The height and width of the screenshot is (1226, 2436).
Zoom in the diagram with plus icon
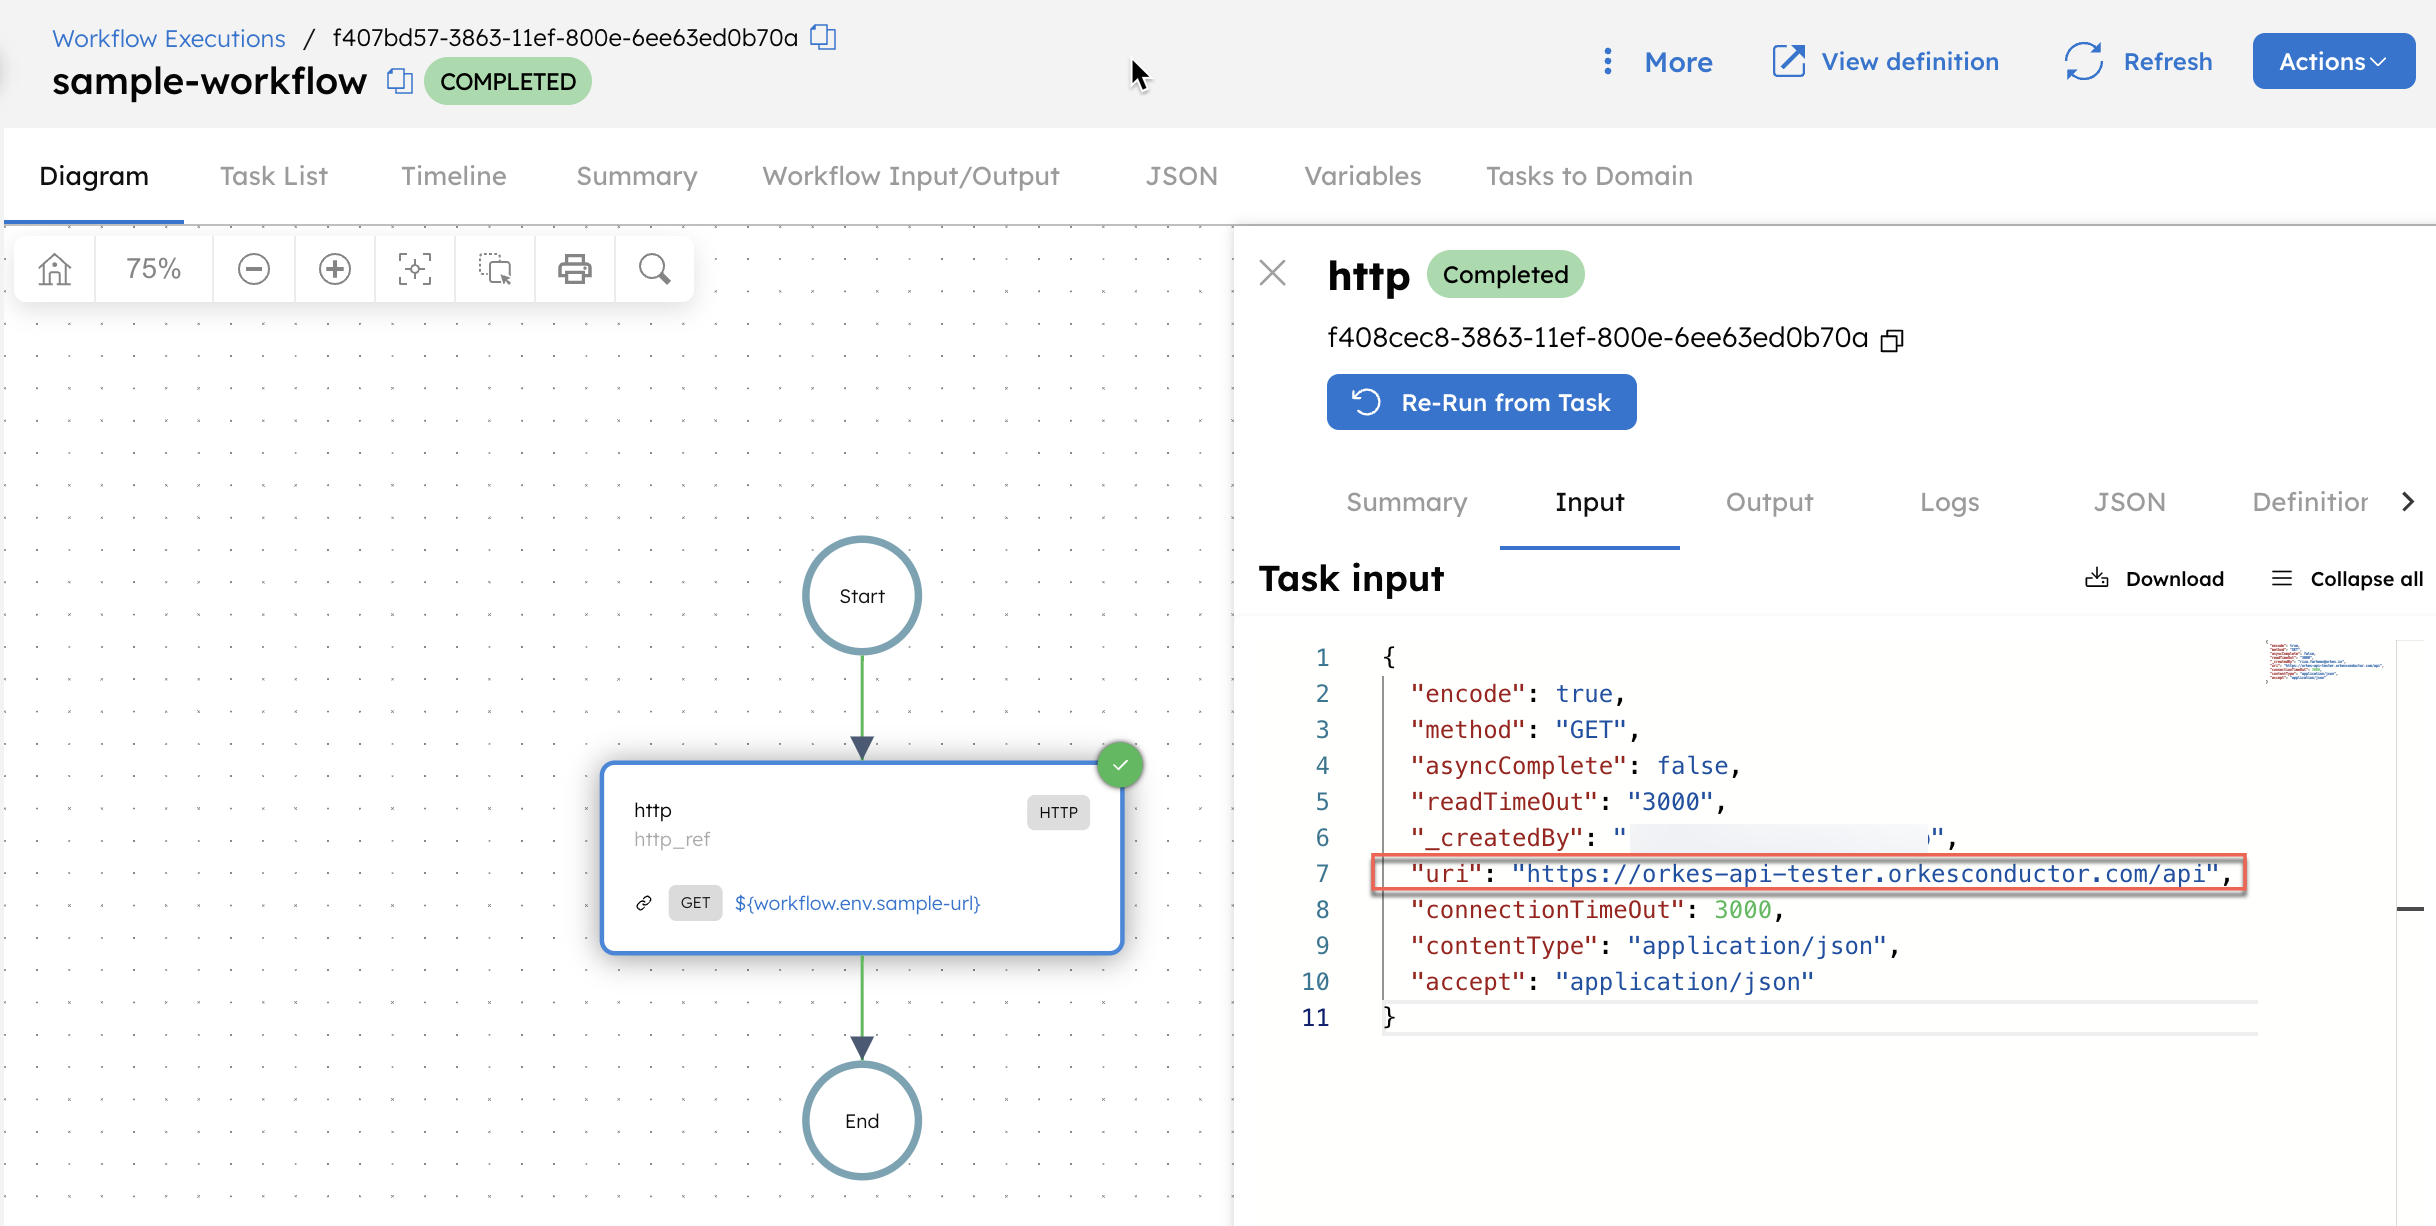pyautogui.click(x=335, y=269)
